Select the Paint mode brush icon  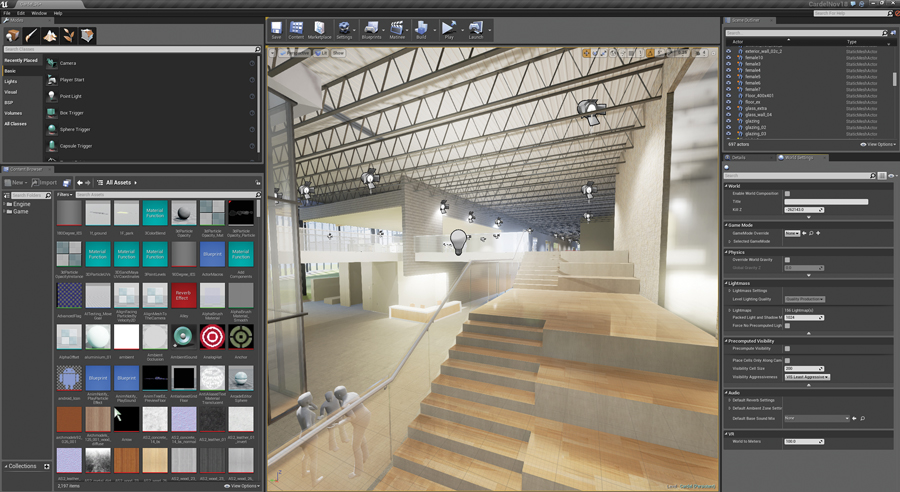click(x=31, y=35)
